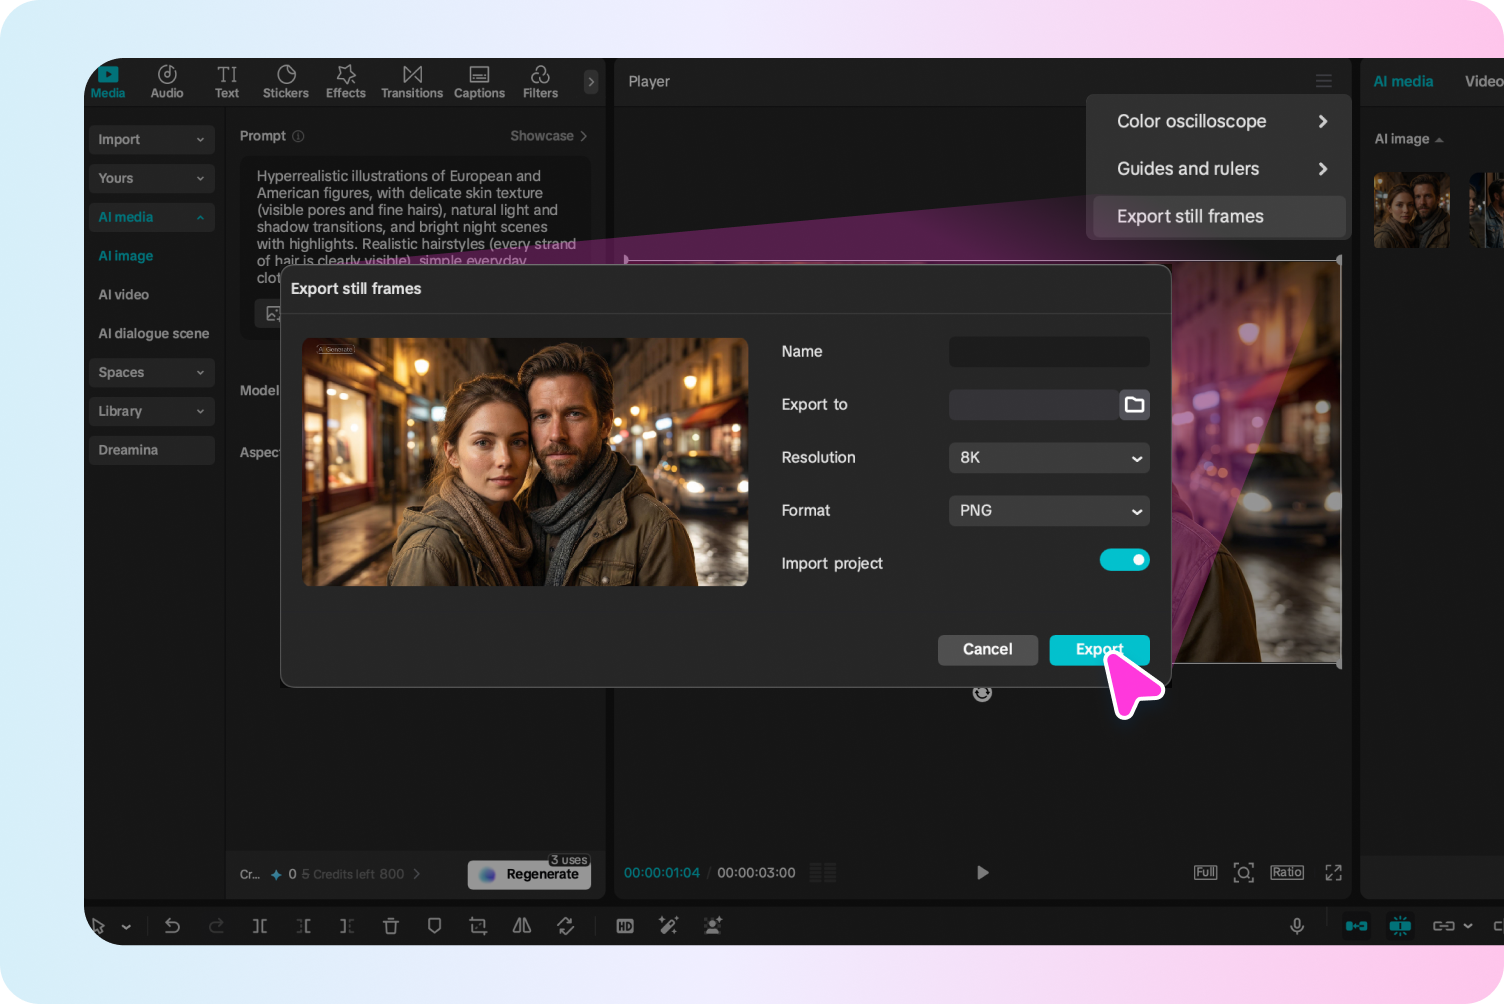Click the Mirror flip icon in the bottom toolbar

[x=521, y=925]
